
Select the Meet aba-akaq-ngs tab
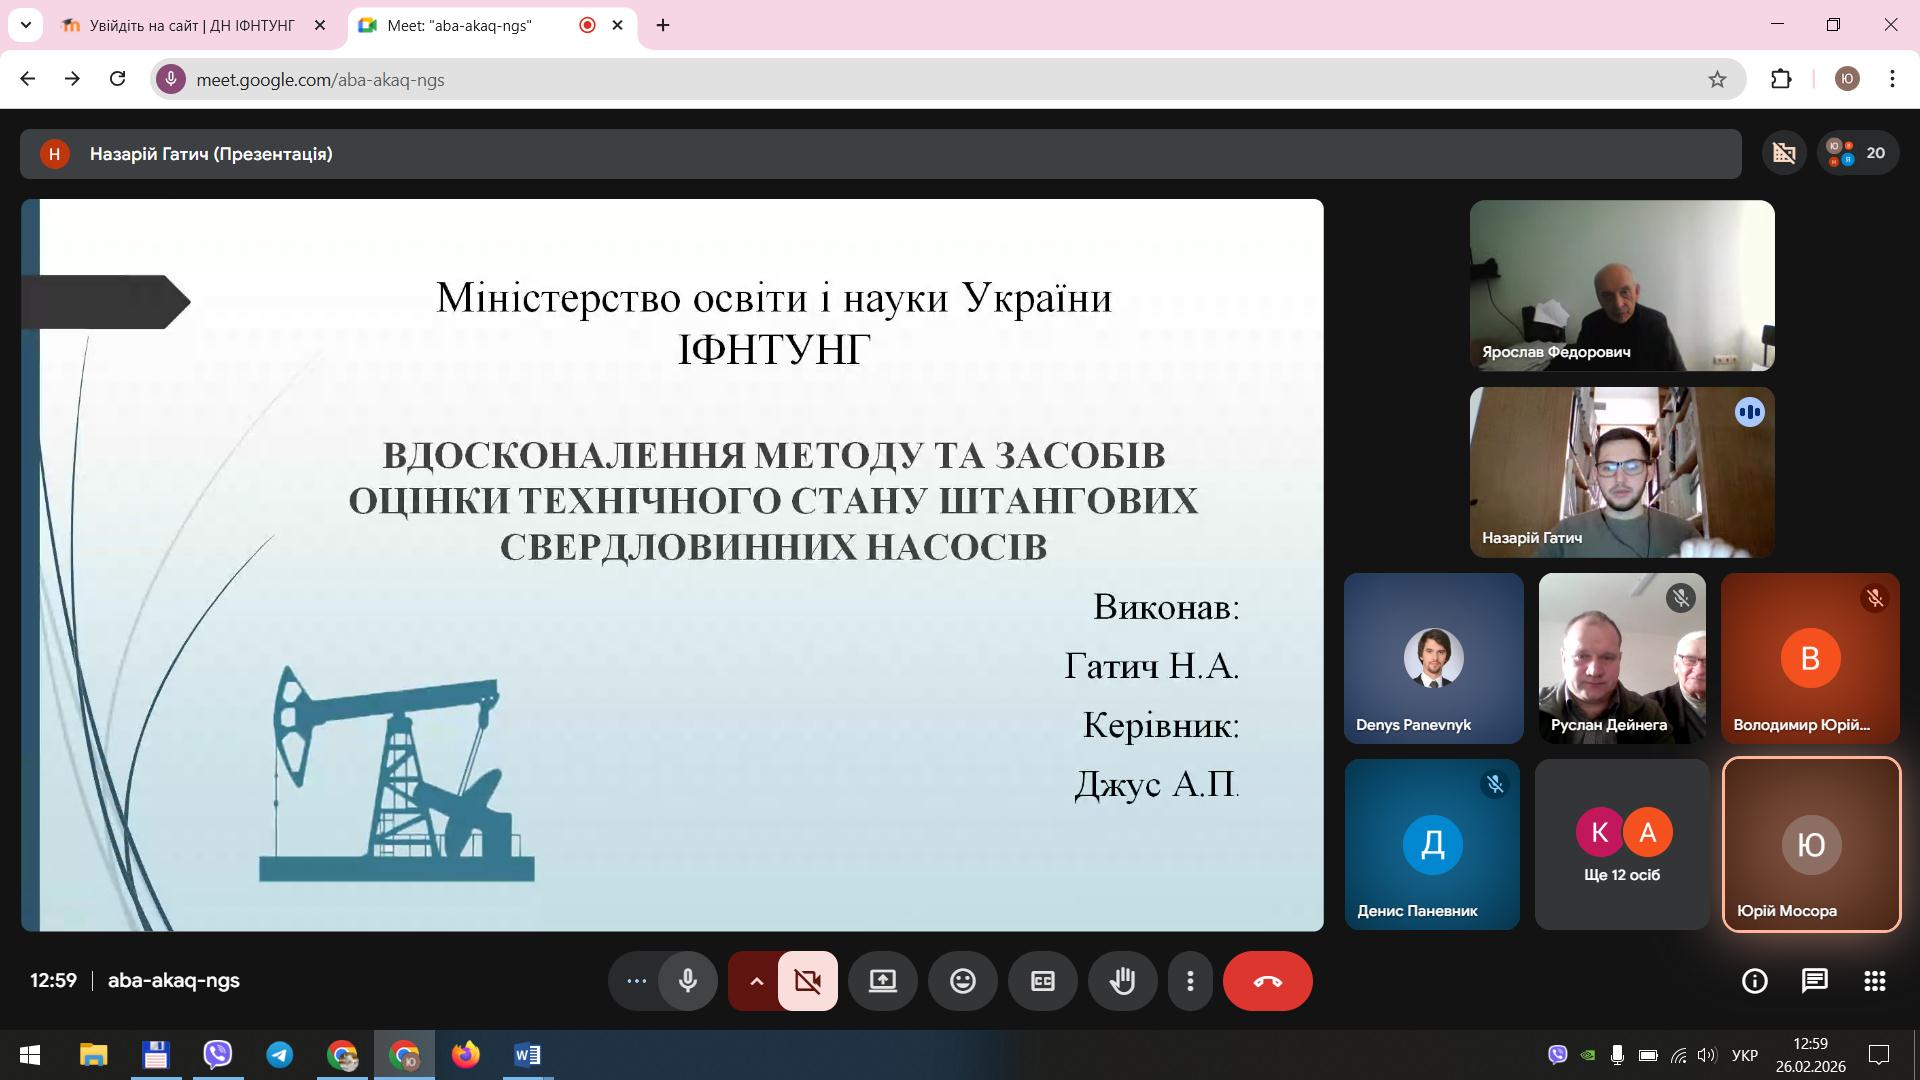(460, 25)
